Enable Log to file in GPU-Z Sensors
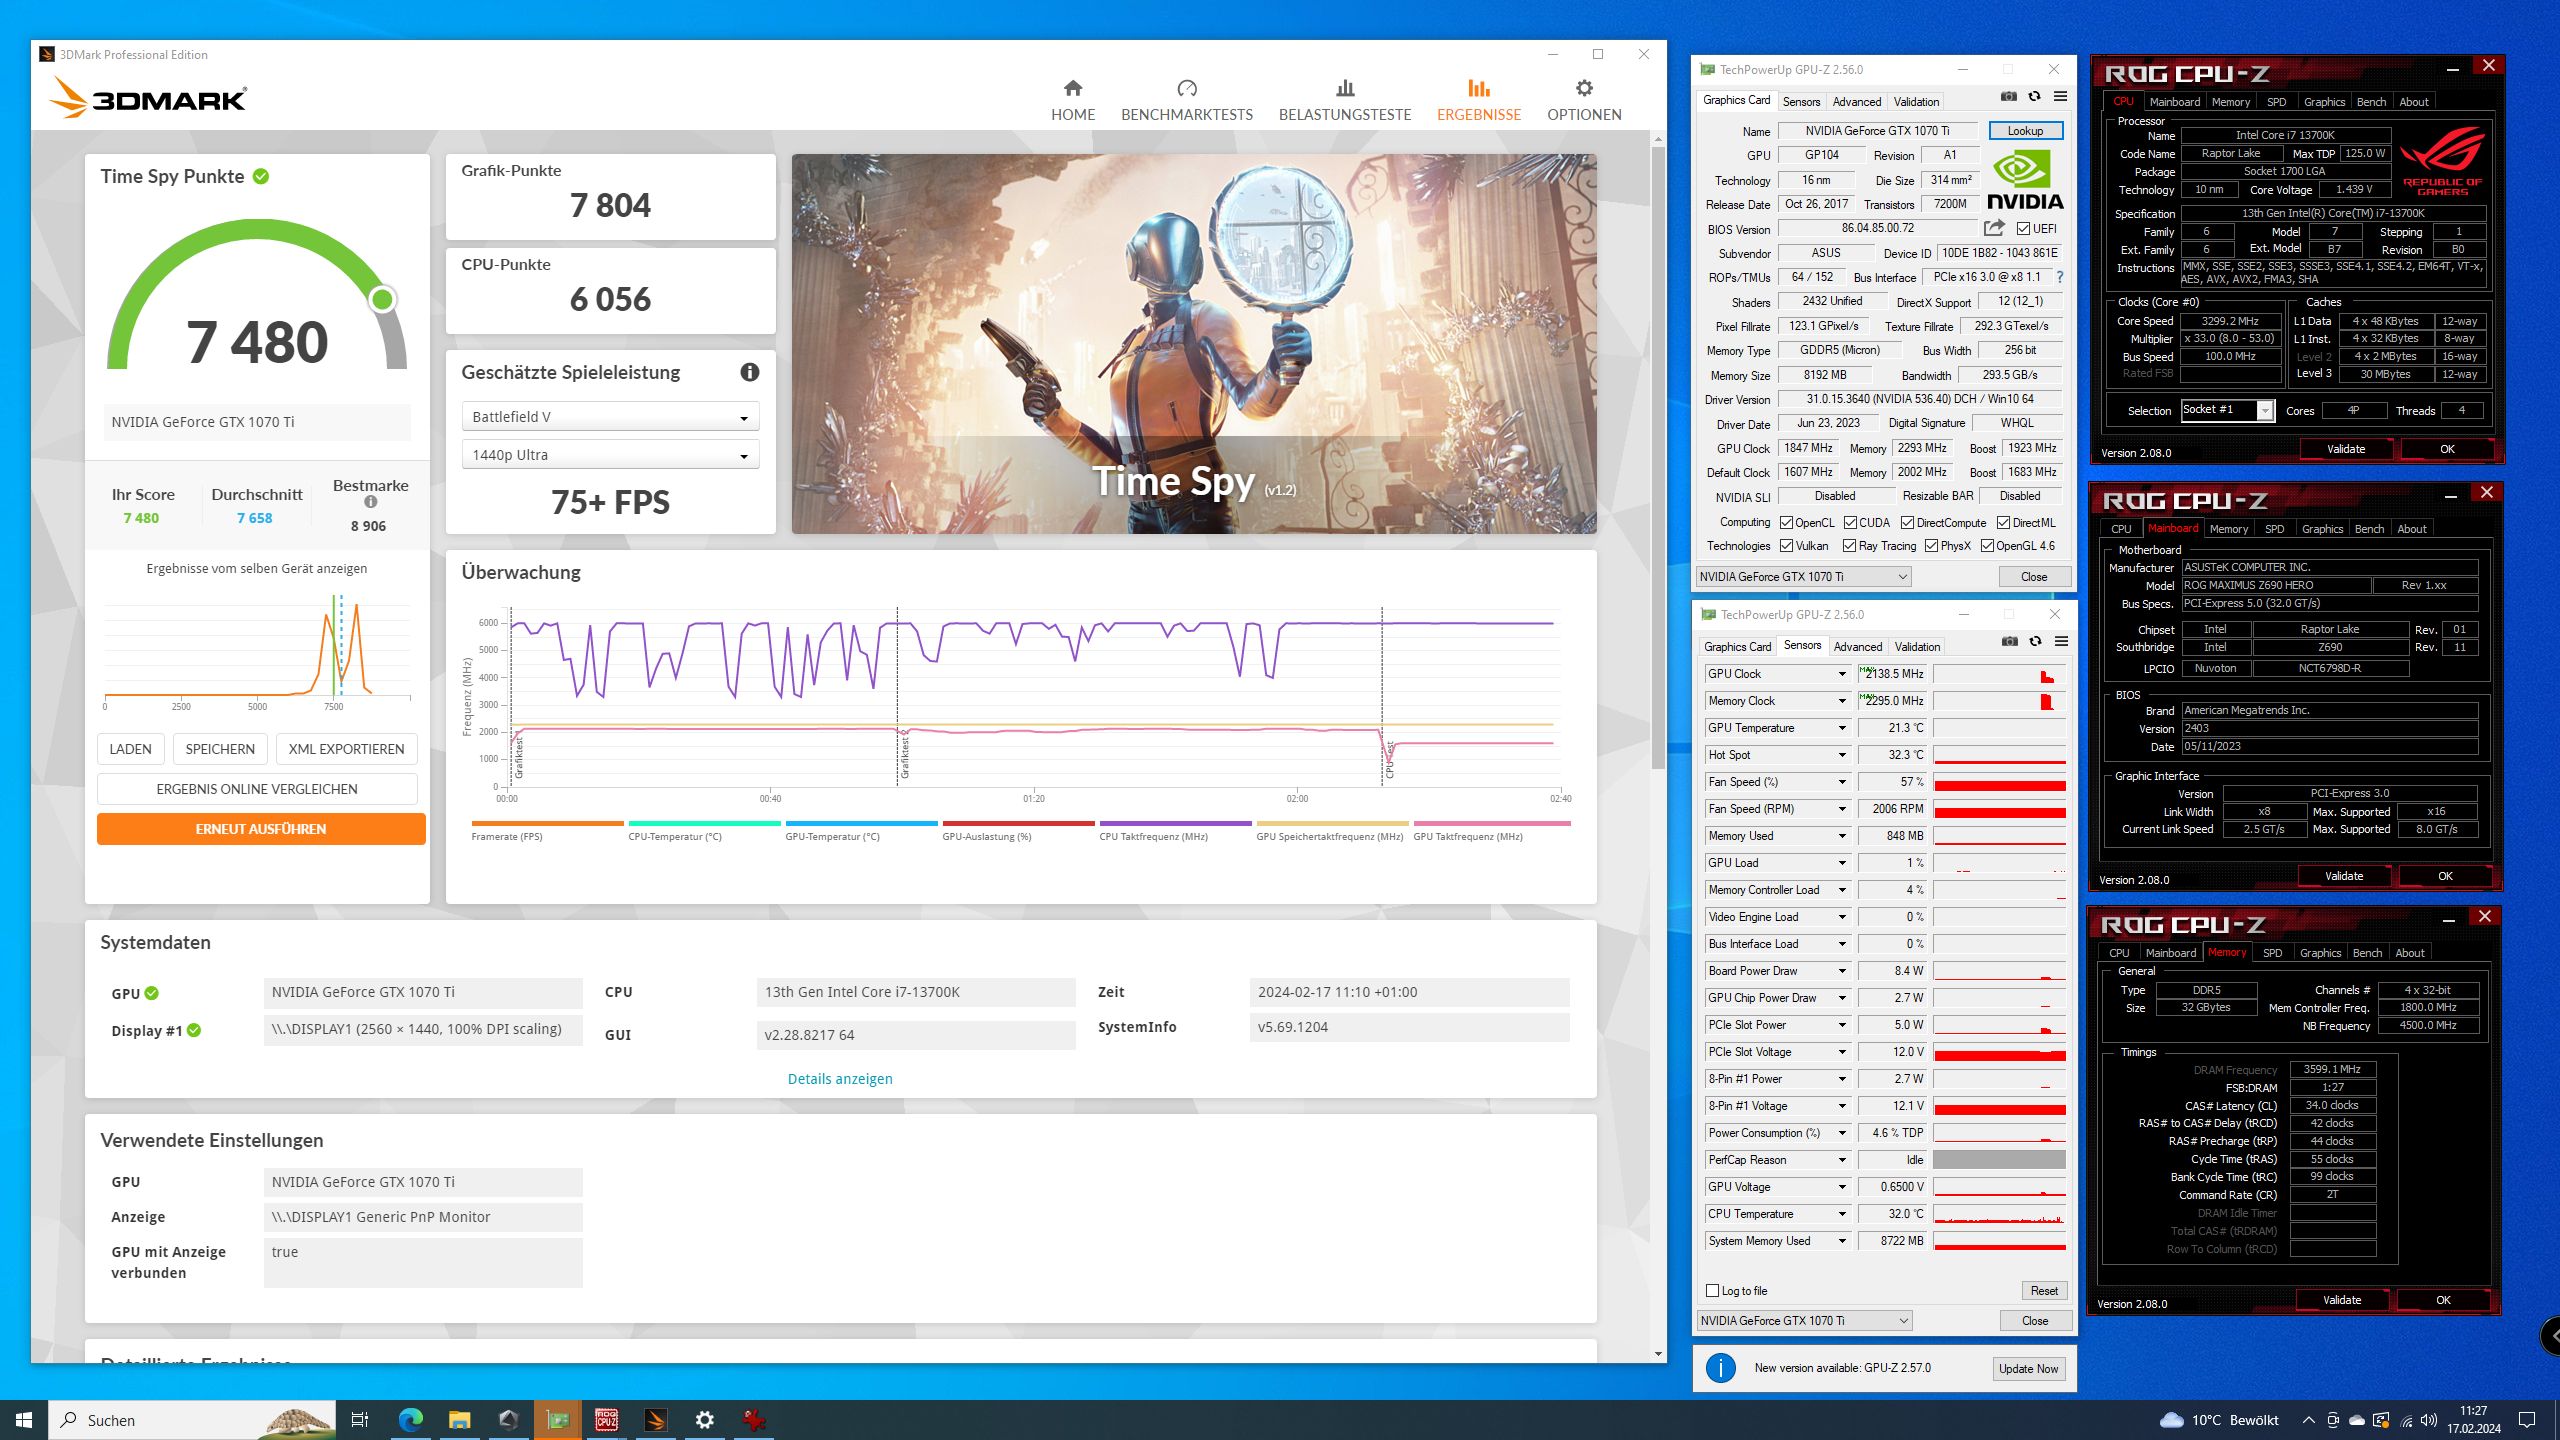Image resolution: width=2560 pixels, height=1440 pixels. pyautogui.click(x=1712, y=1291)
